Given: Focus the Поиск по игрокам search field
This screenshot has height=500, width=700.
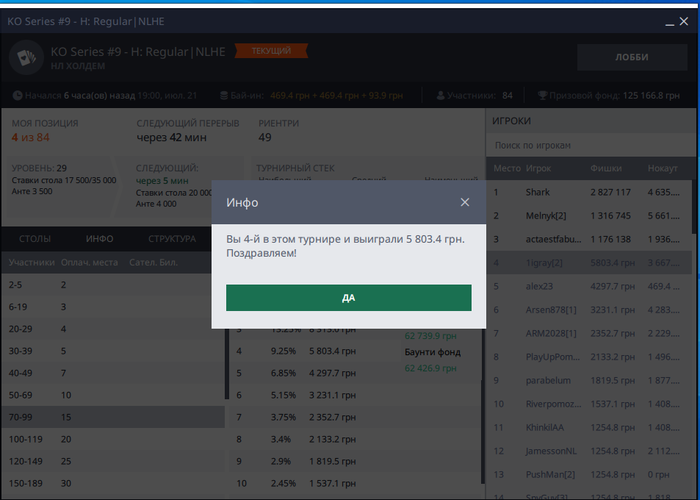Looking at the screenshot, I should (590, 145).
